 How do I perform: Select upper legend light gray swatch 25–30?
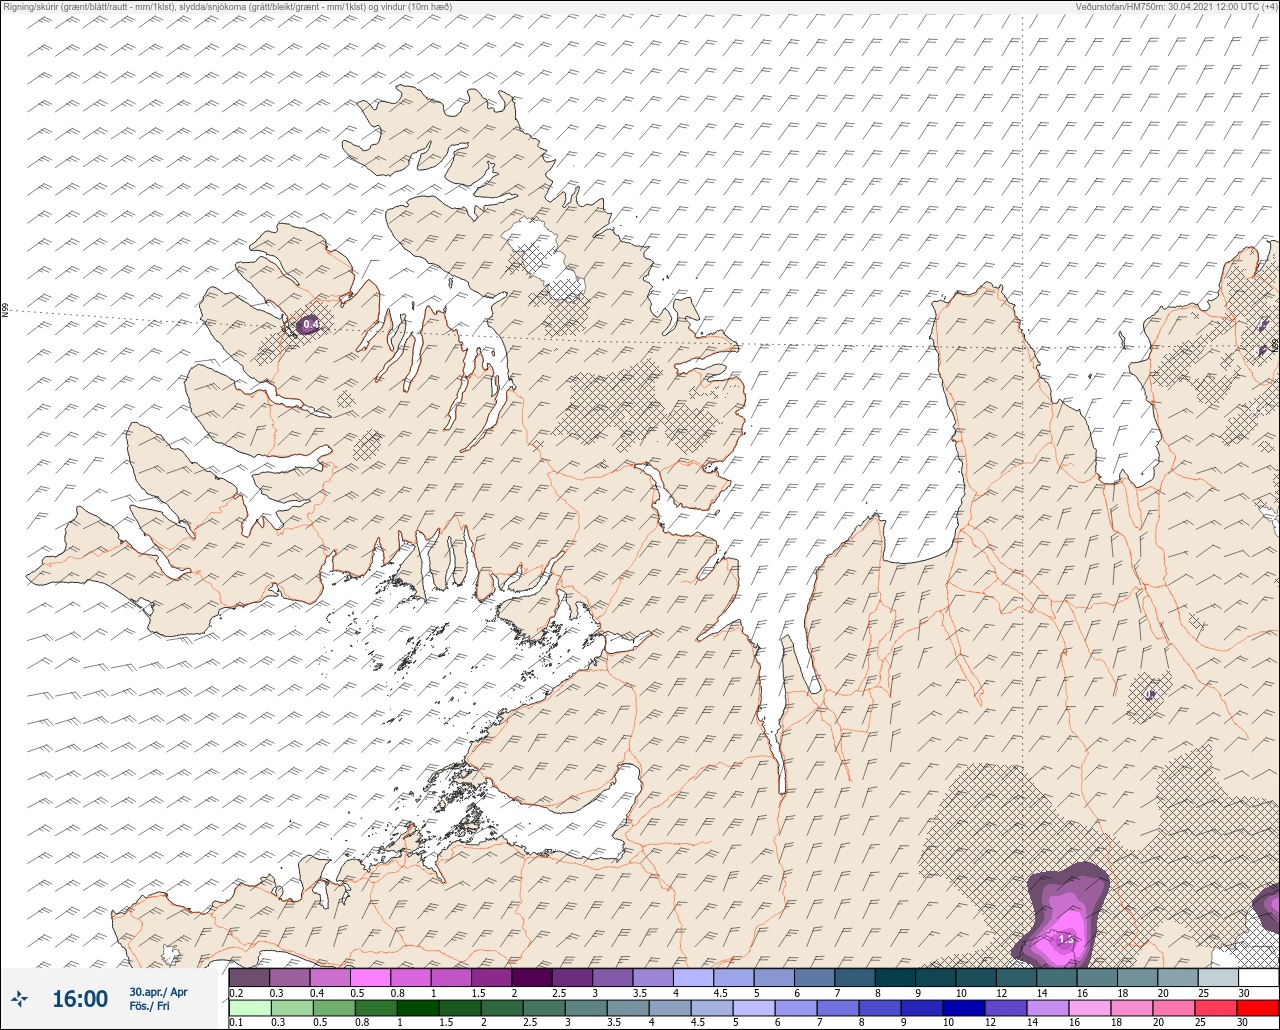(x=1218, y=977)
